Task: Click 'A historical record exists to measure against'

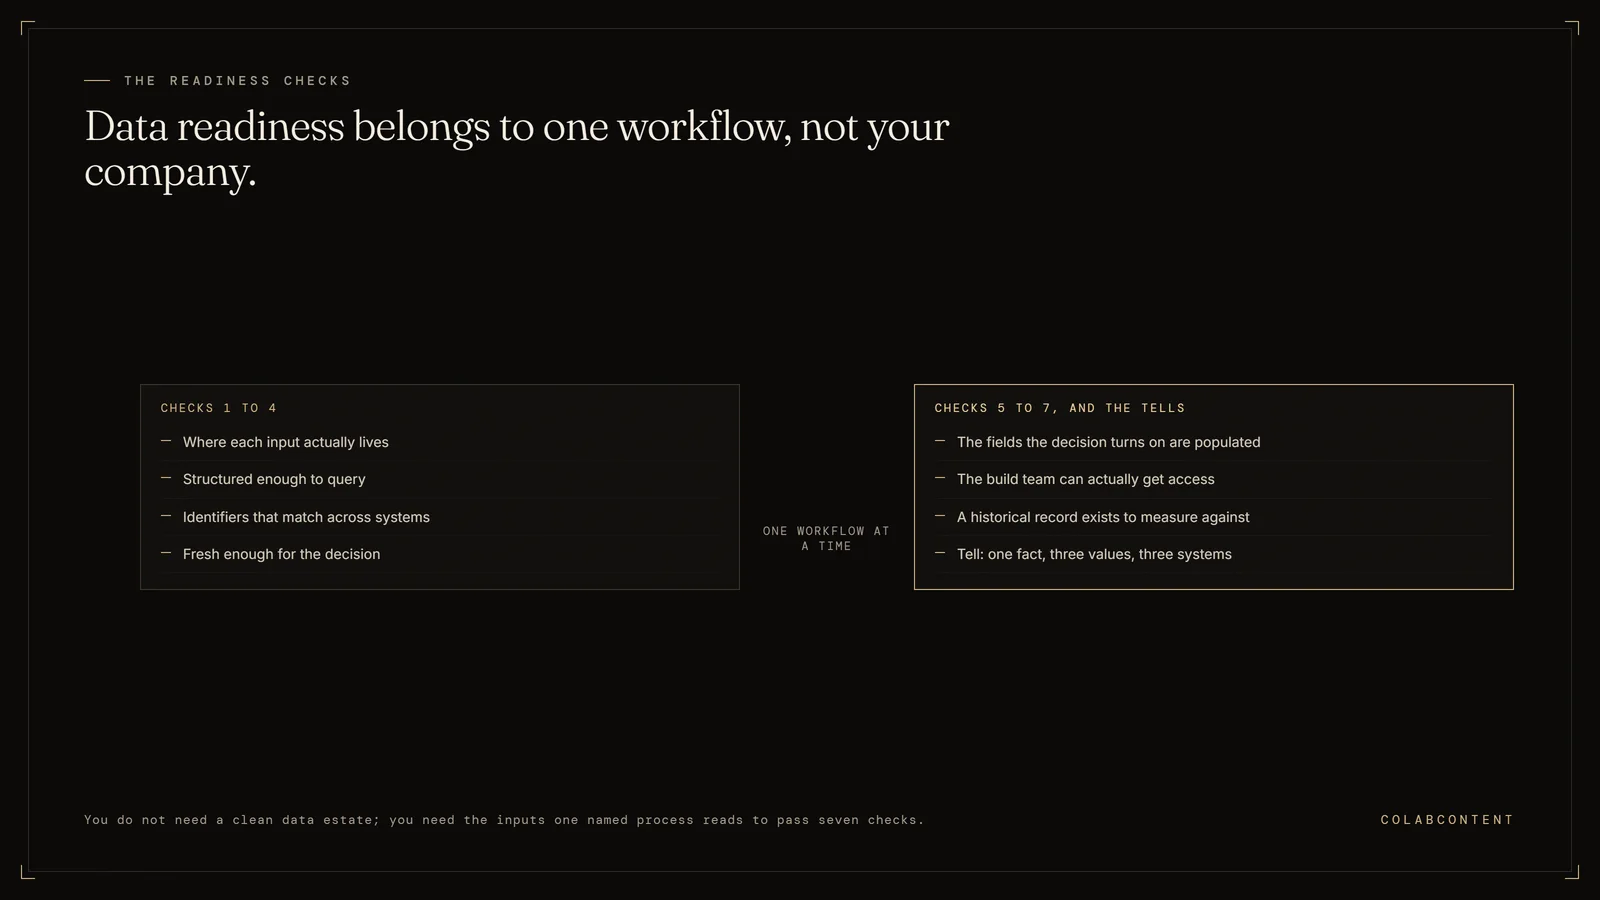Action: [x=1103, y=517]
